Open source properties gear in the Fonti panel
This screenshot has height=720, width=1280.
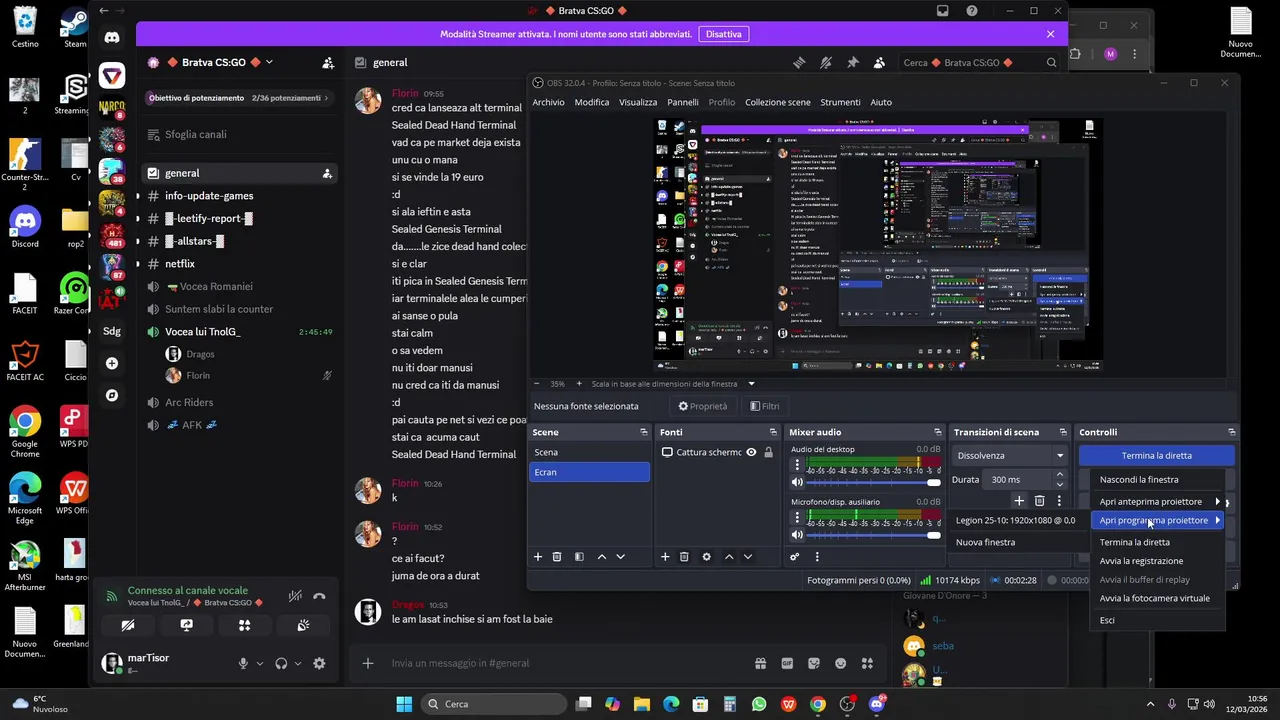(707, 557)
